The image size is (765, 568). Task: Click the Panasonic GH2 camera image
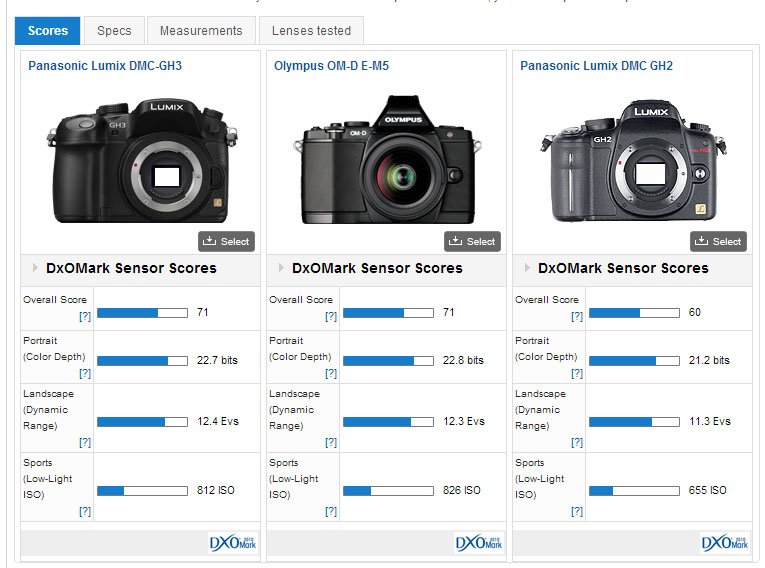632,160
